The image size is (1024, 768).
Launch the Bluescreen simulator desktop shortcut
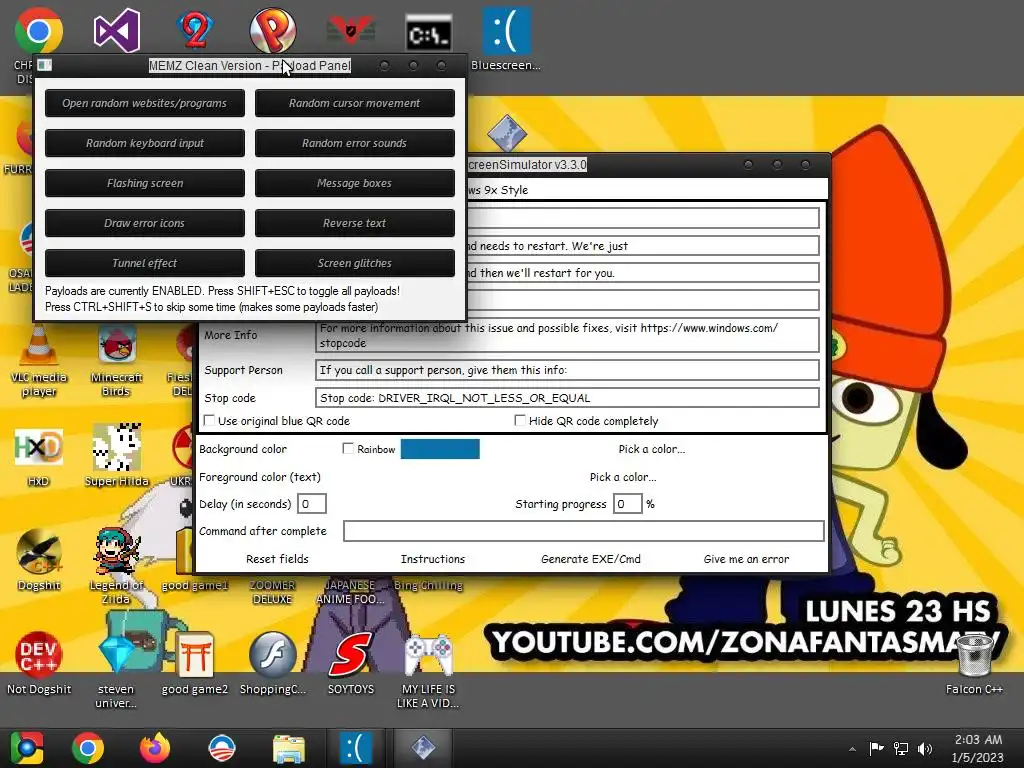coord(506,39)
